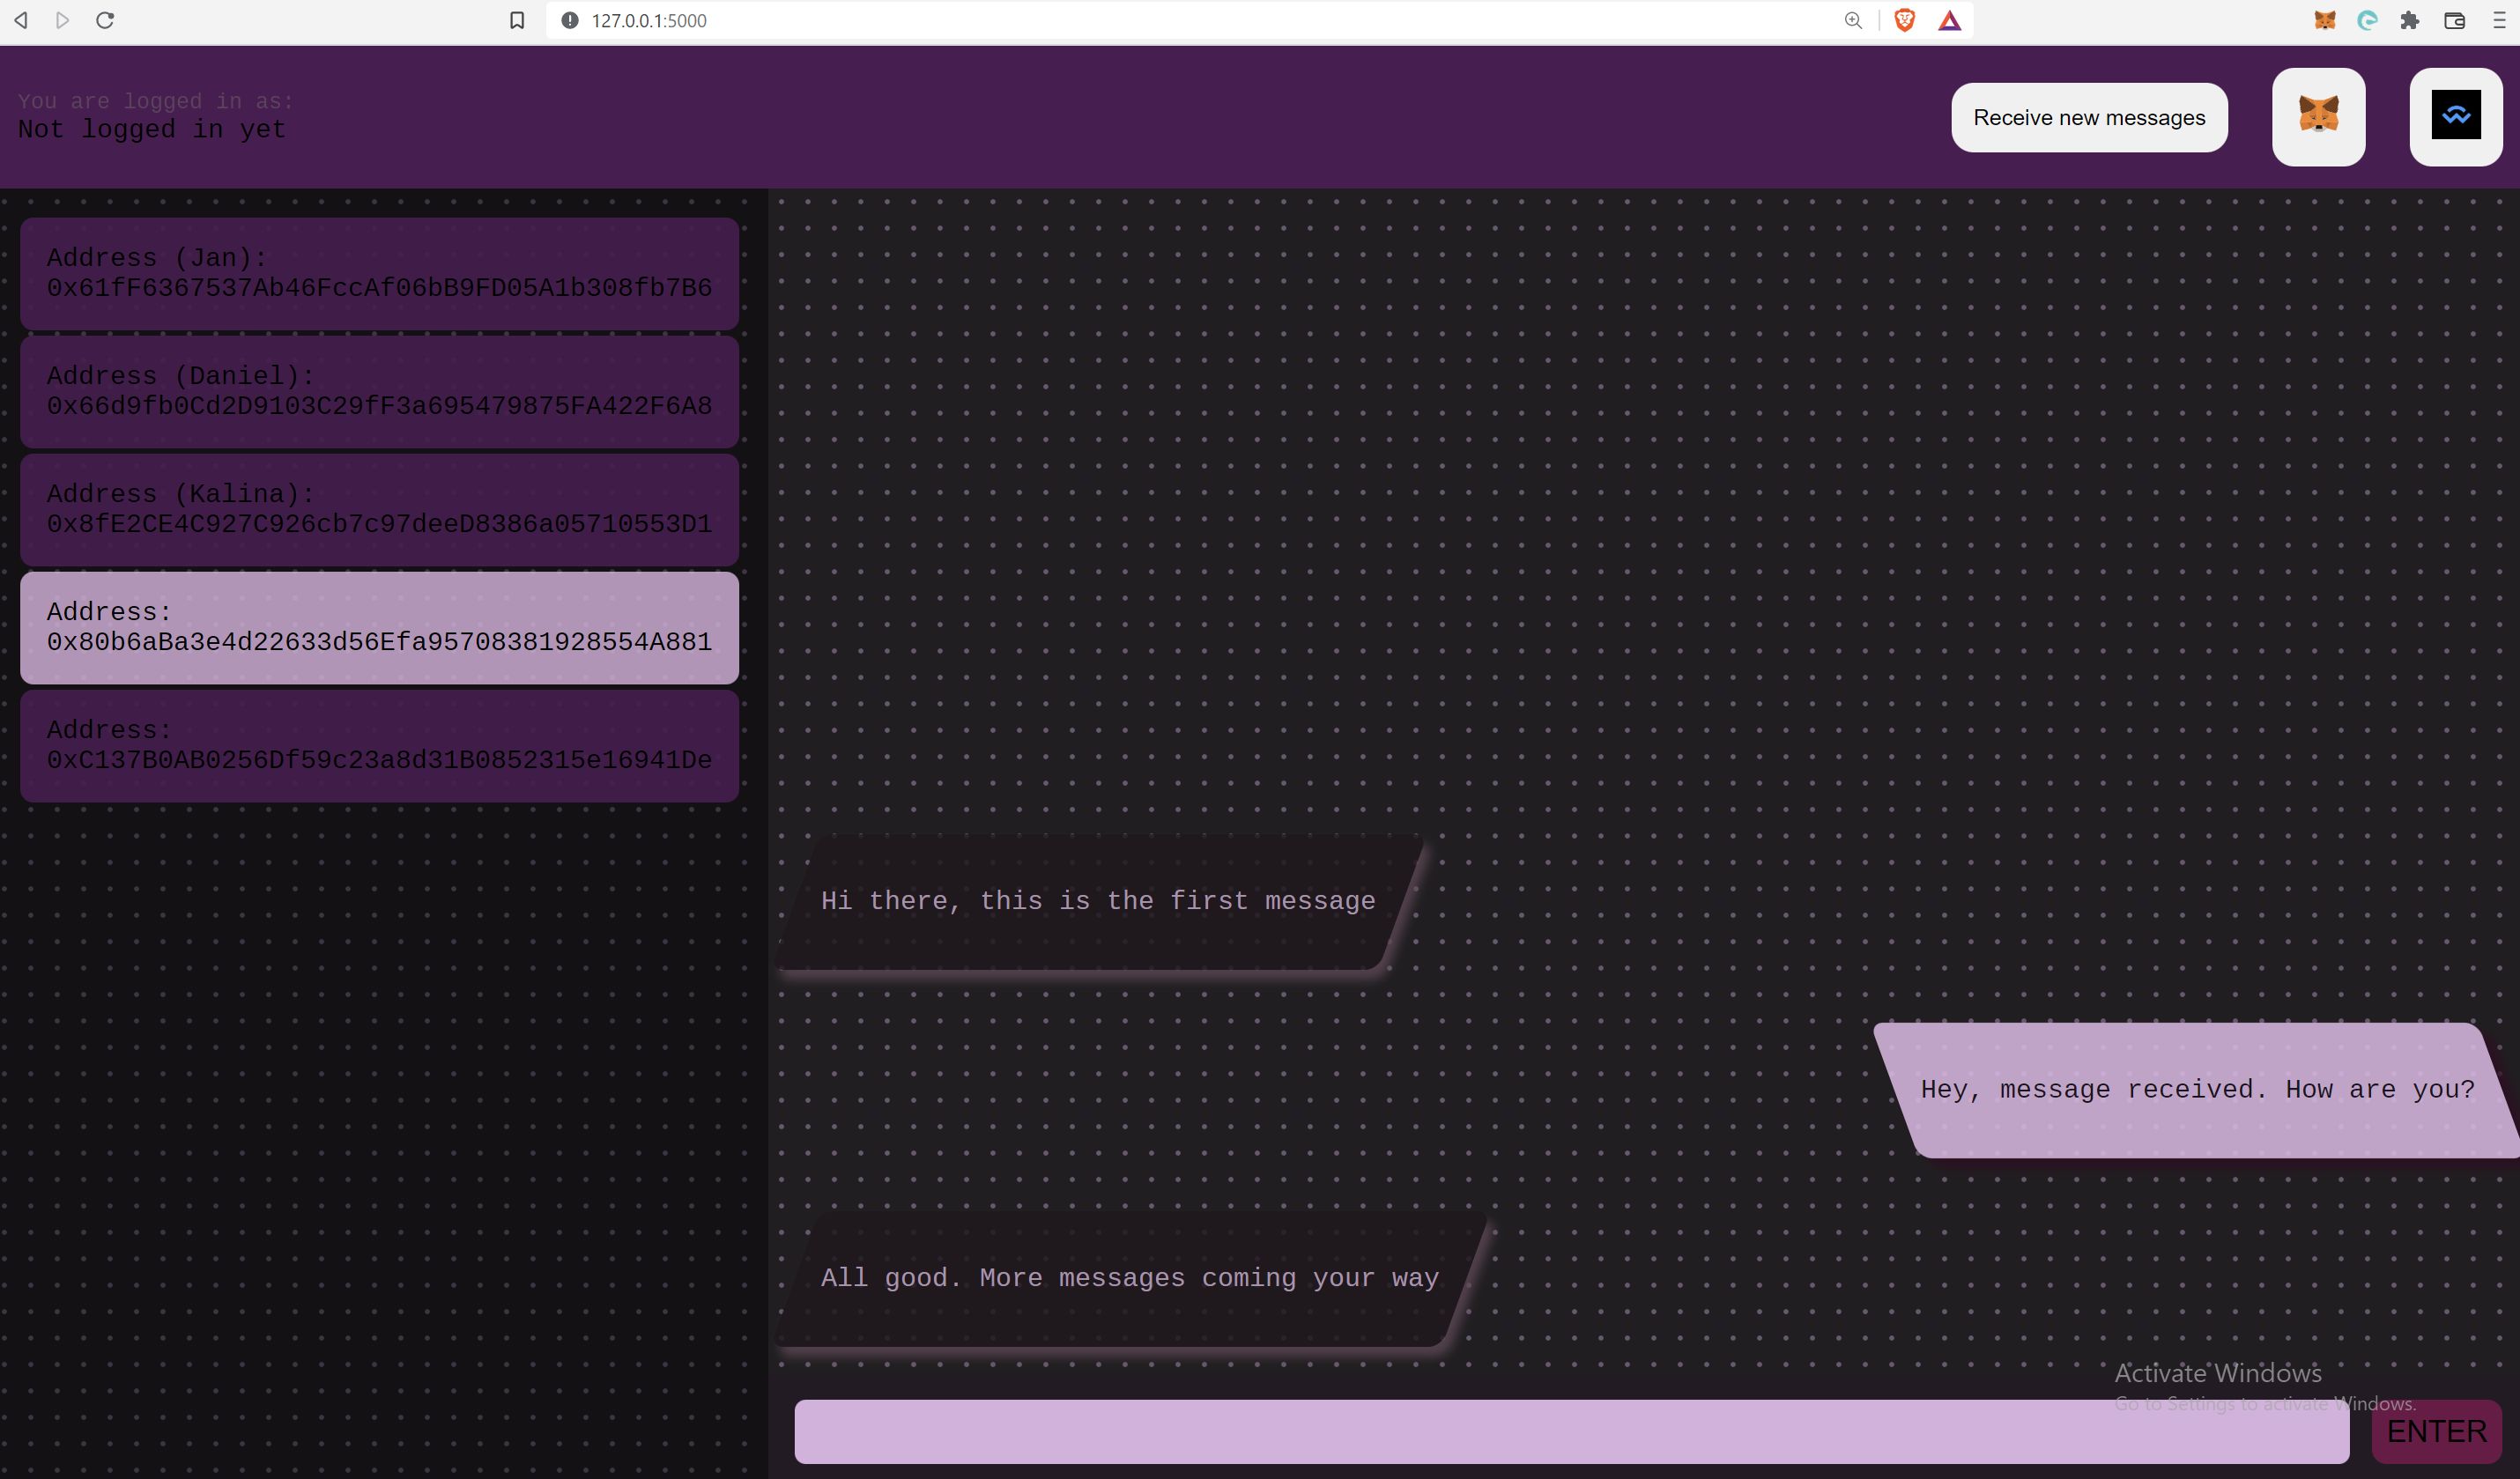Image resolution: width=2520 pixels, height=1479 pixels.
Task: Click the browser forward arrow
Action: point(62,20)
